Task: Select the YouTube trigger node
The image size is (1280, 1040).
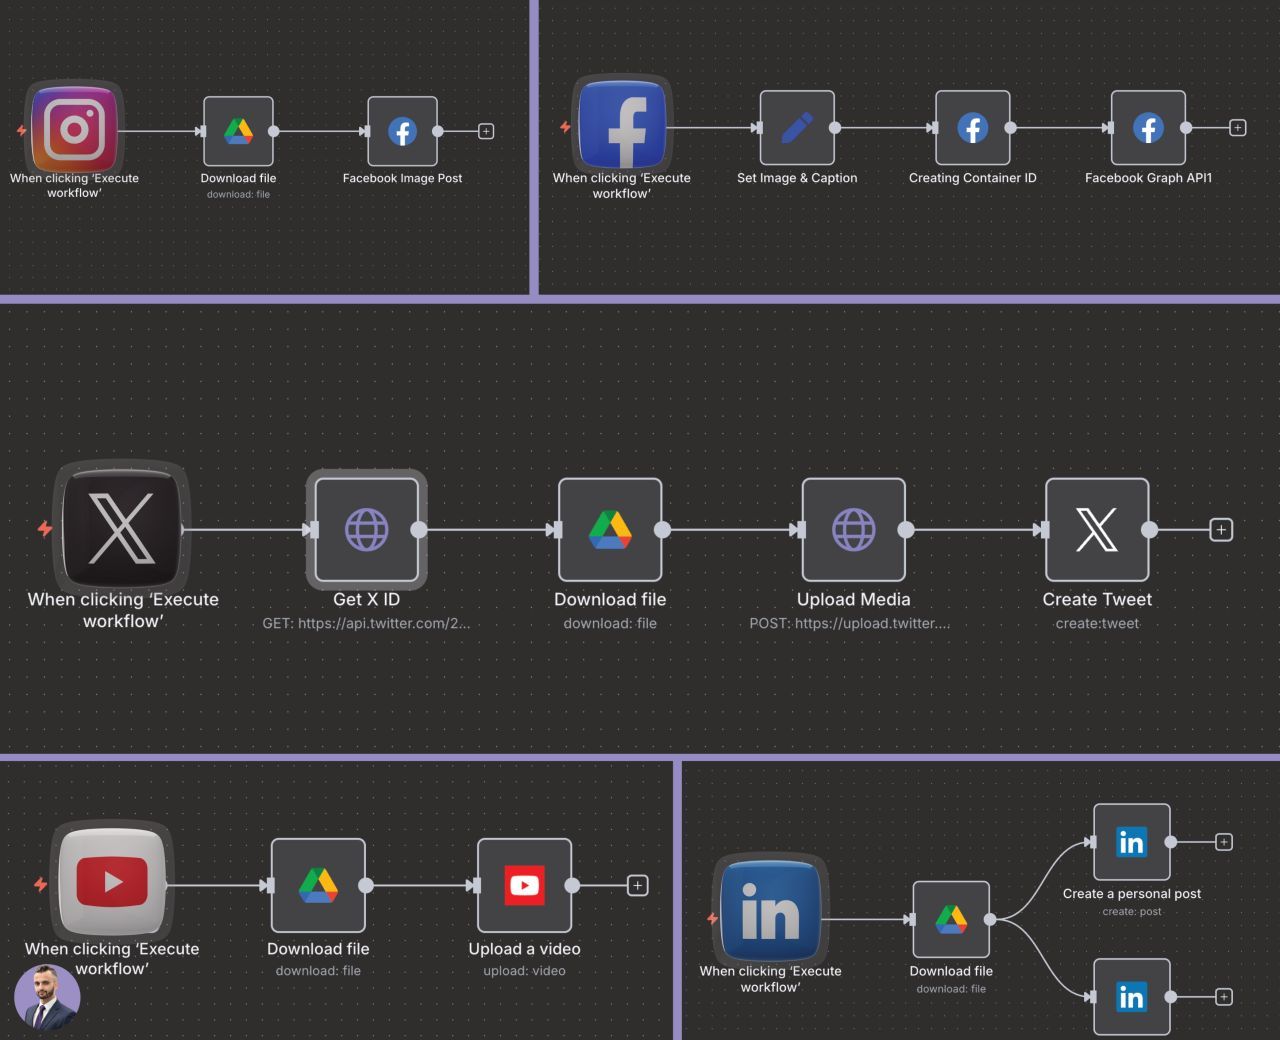Action: tap(112, 881)
